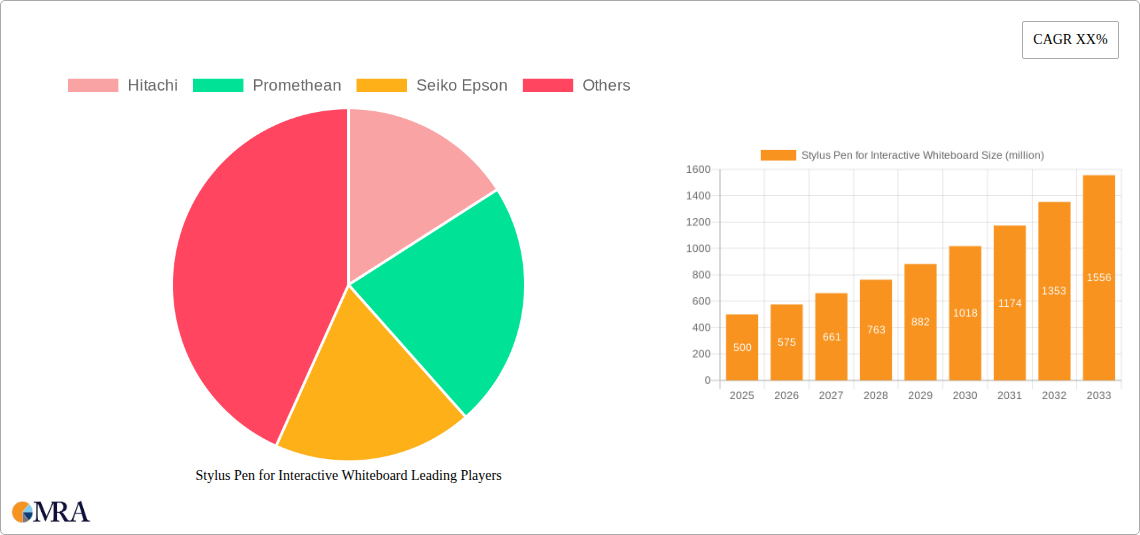Click the 1000 y-axis value

(698, 249)
